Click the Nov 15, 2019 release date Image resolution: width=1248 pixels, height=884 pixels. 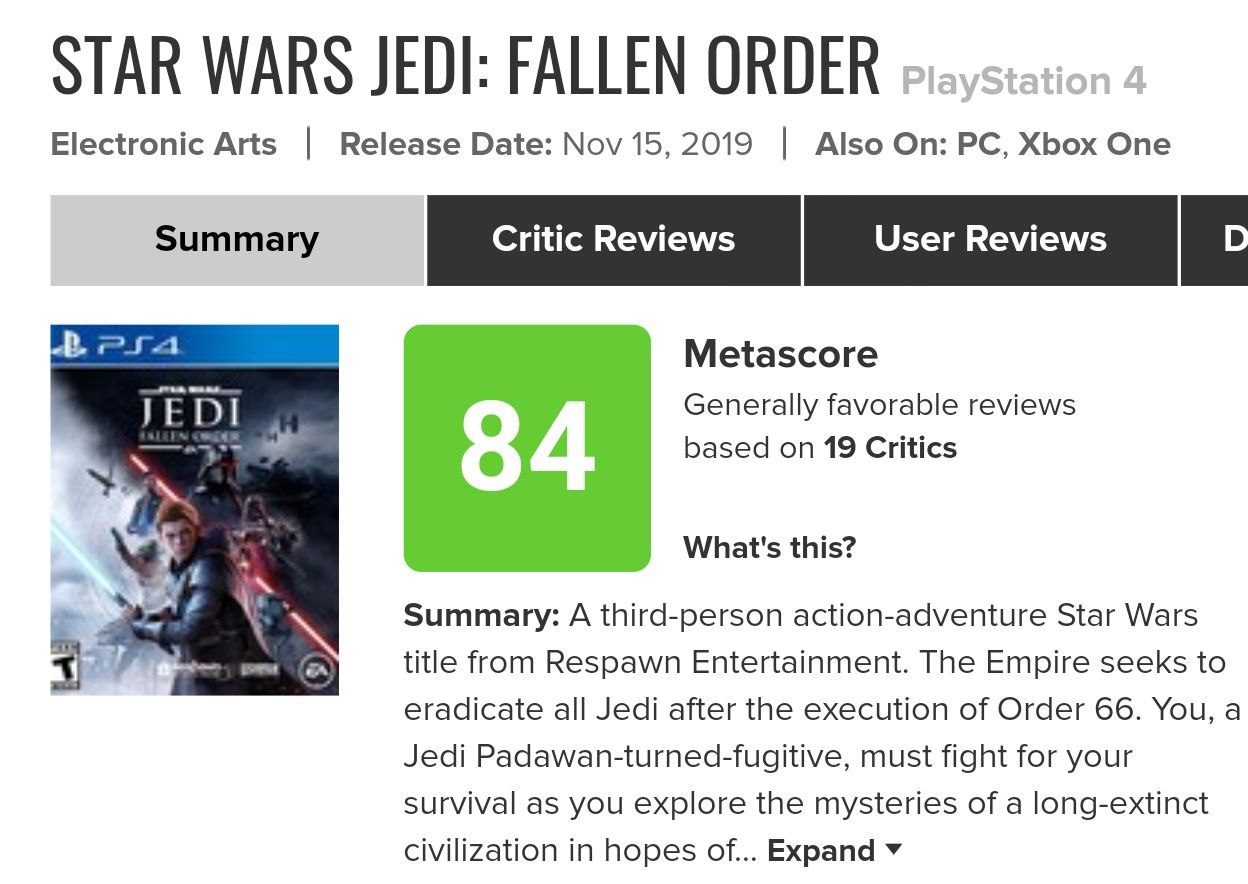[x=657, y=144]
